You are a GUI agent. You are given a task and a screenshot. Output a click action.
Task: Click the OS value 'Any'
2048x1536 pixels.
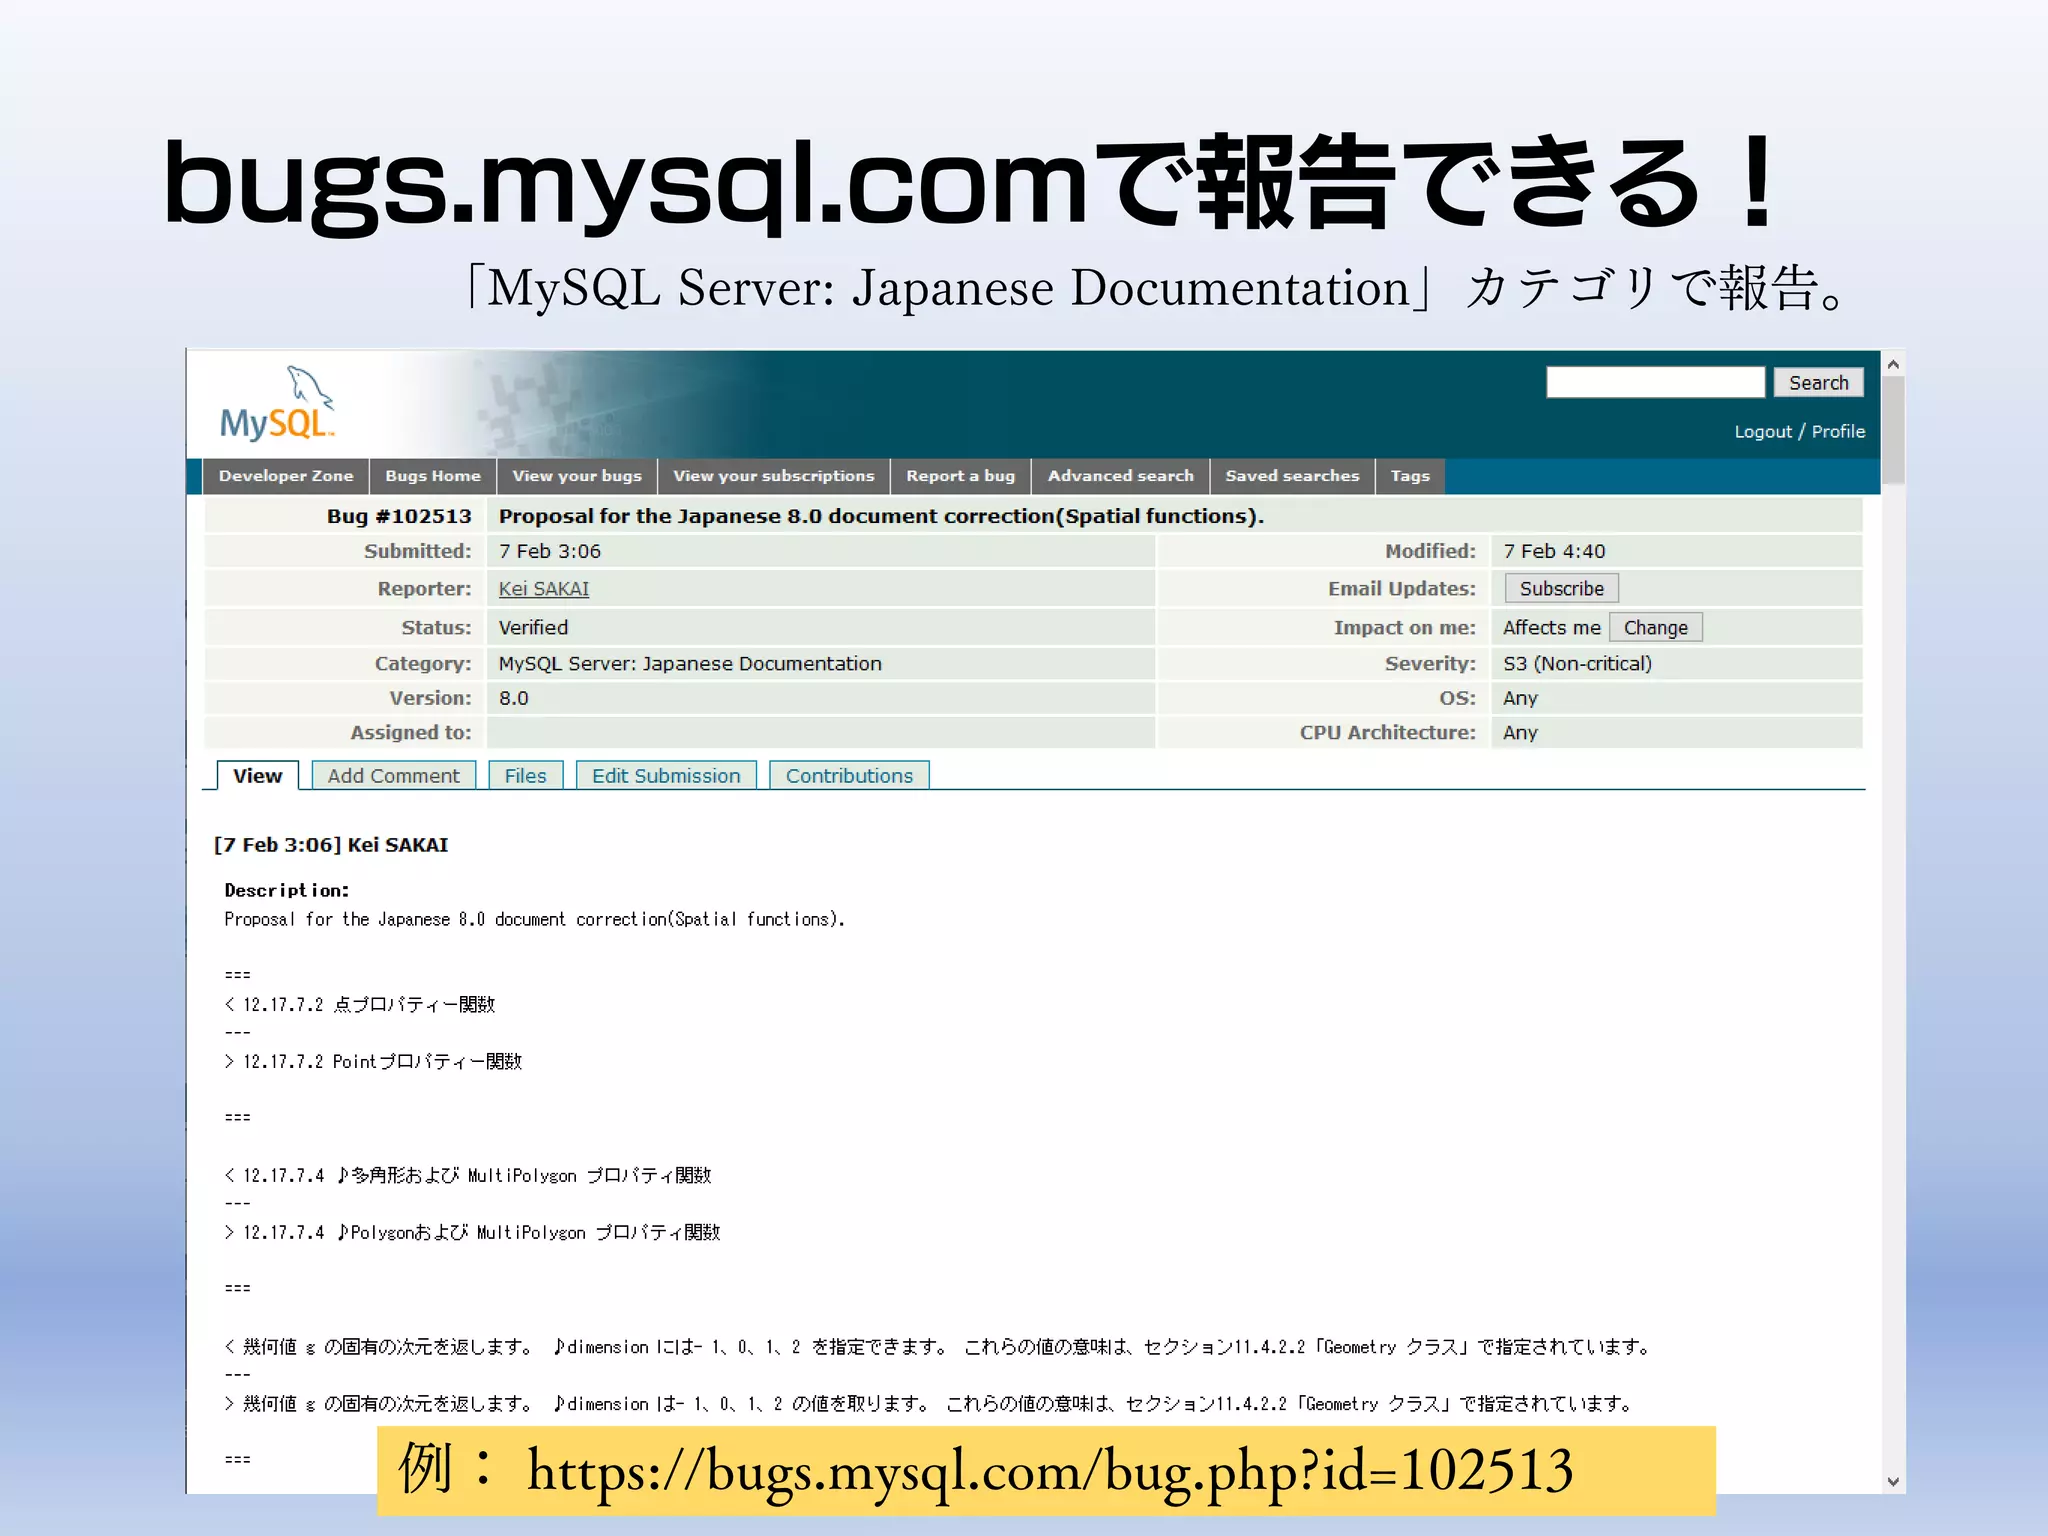[1520, 698]
